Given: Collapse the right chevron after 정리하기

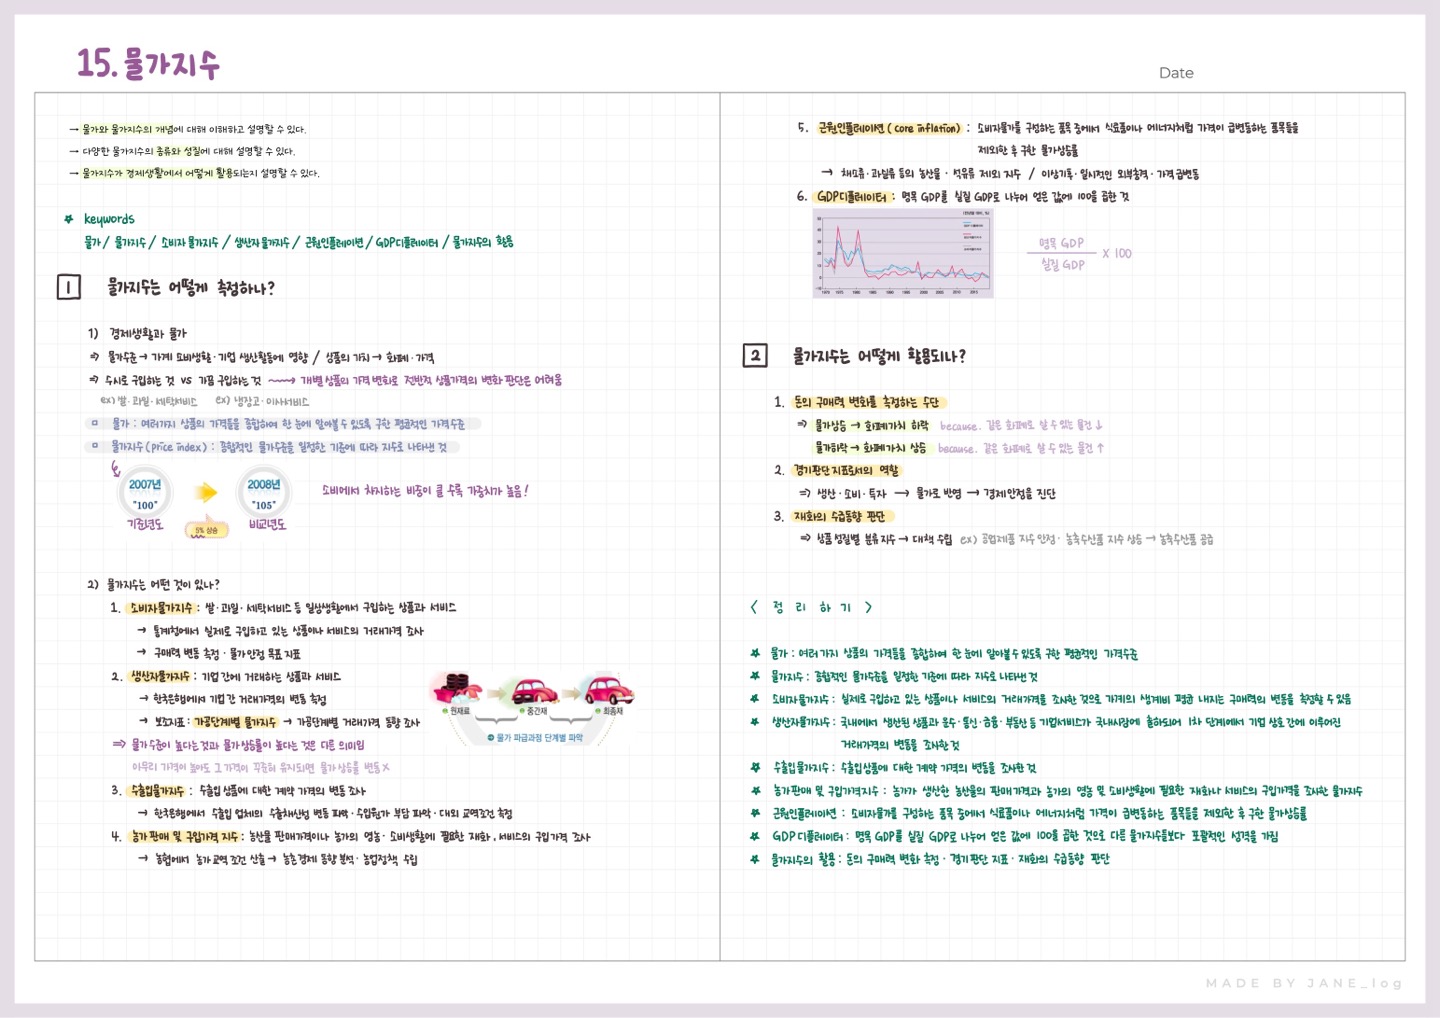Looking at the screenshot, I should point(867,606).
